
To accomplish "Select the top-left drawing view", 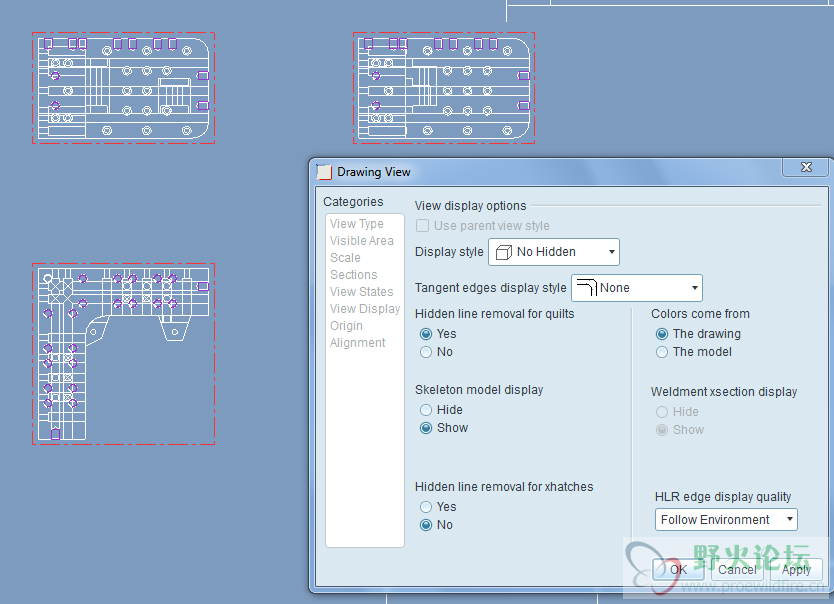I will coord(123,88).
